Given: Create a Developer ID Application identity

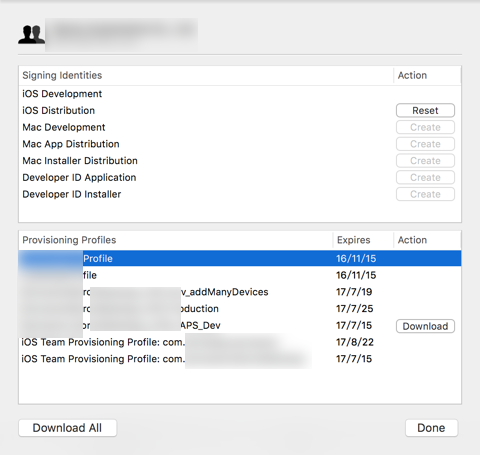Looking at the screenshot, I should click(x=425, y=177).
